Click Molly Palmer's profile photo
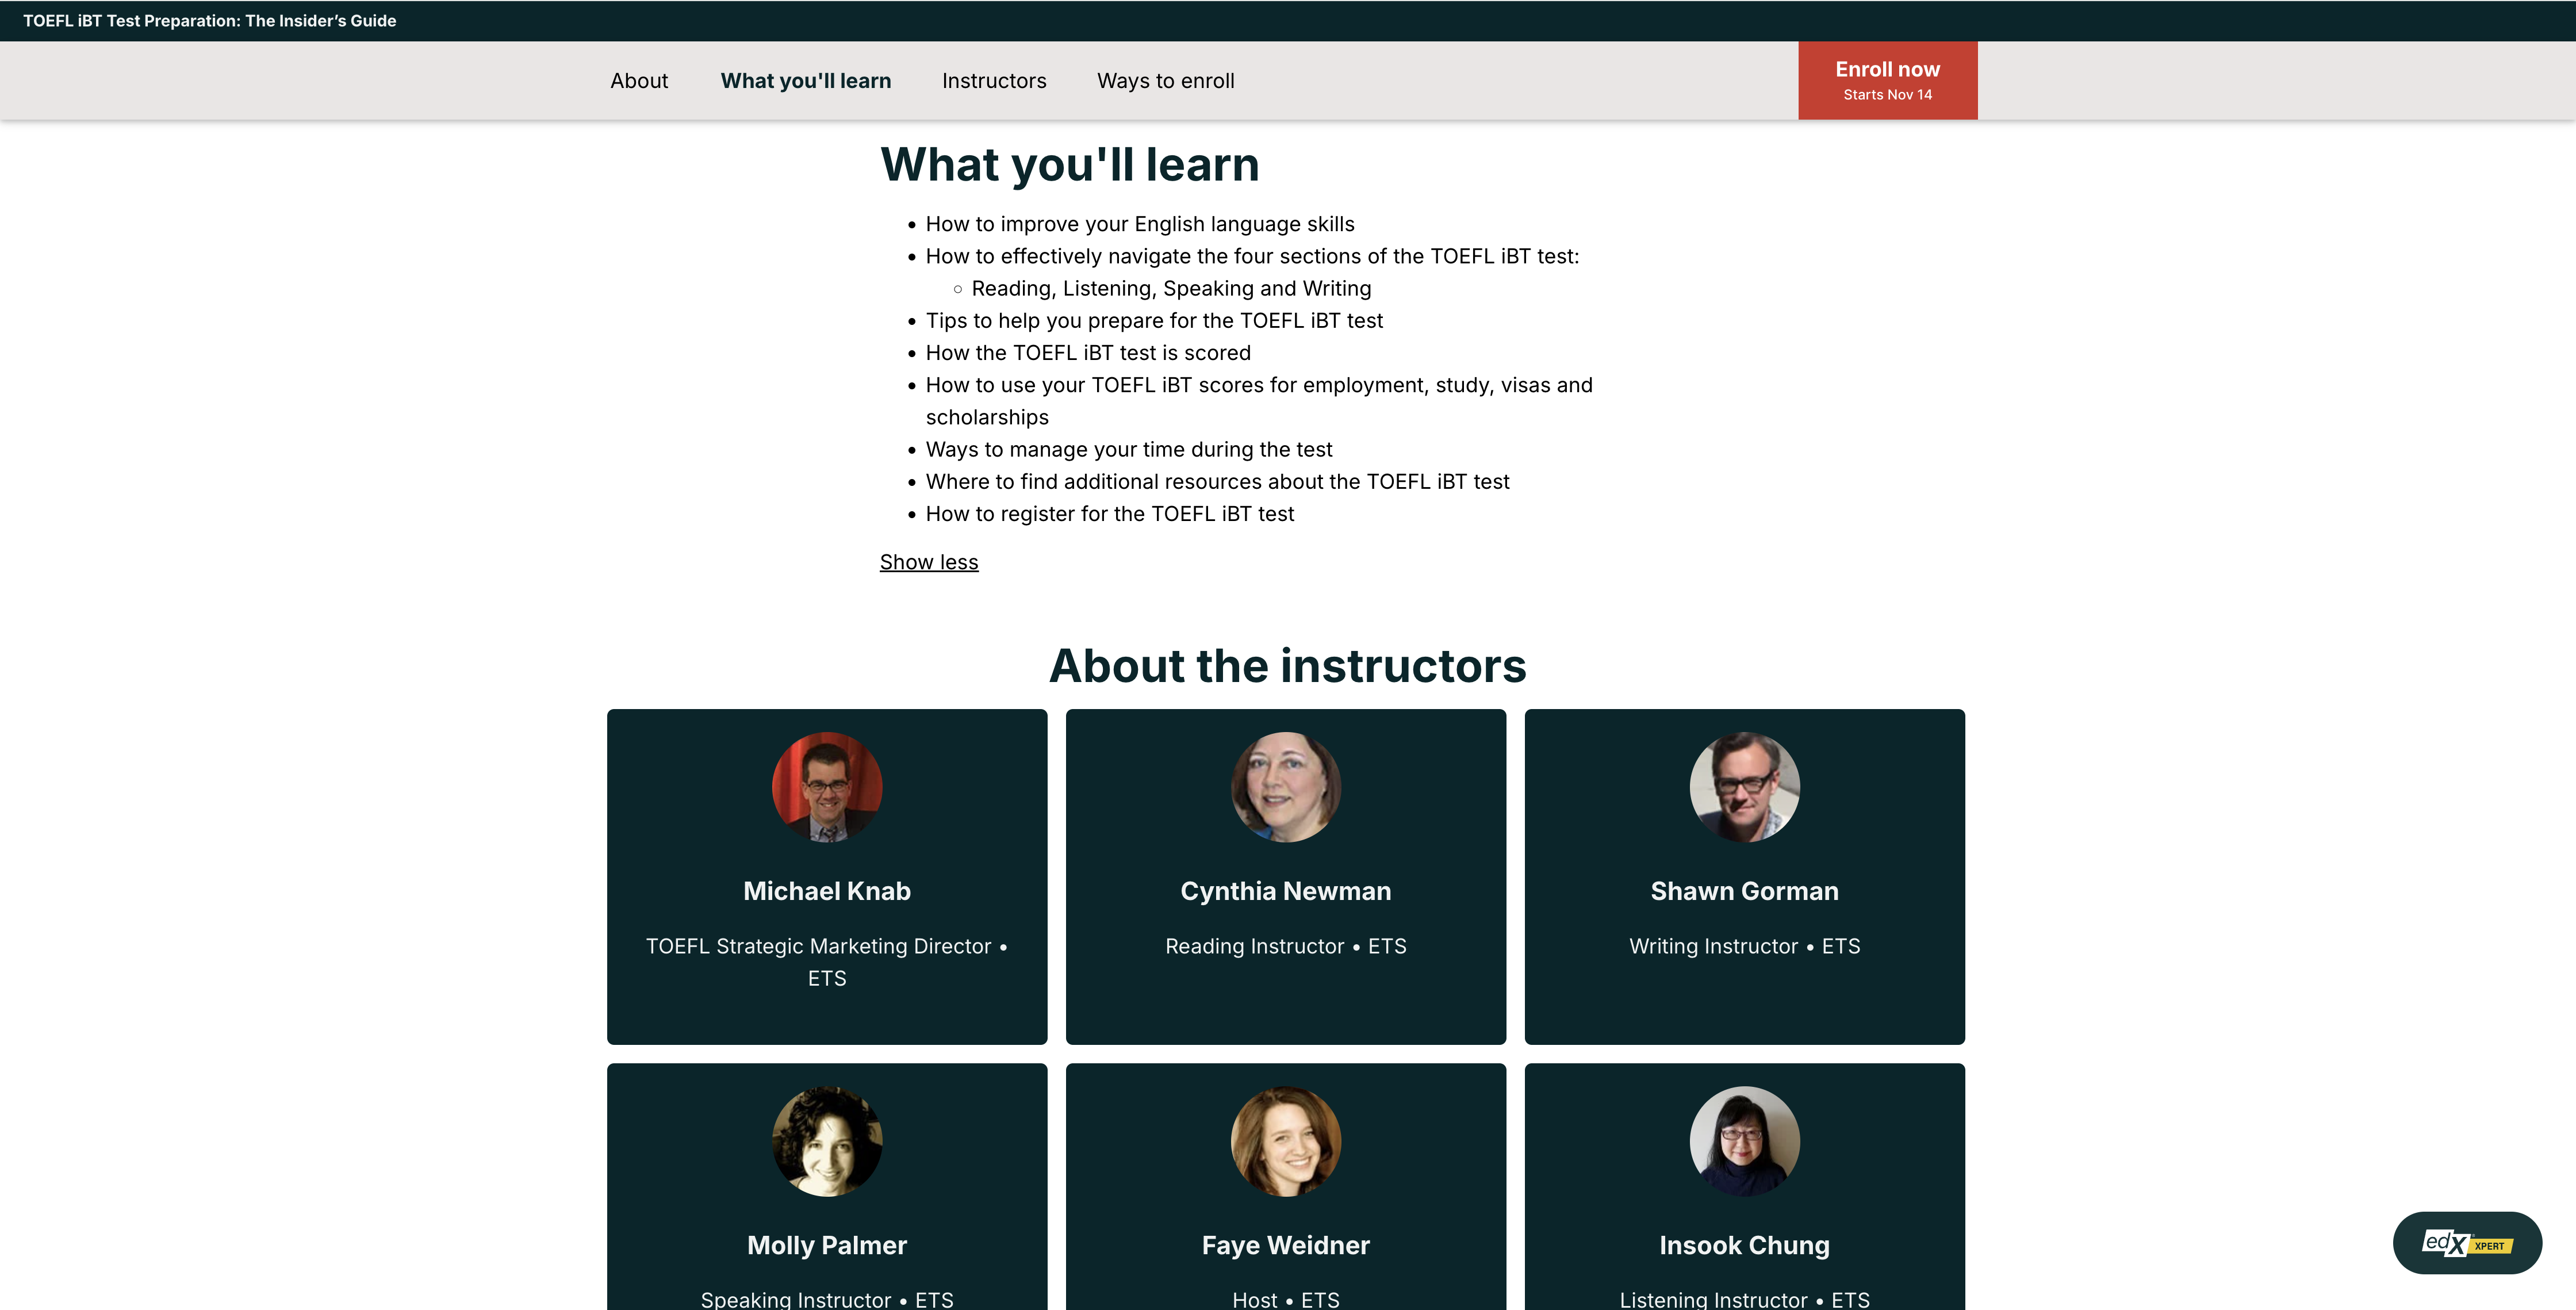This screenshot has width=2576, height=1310. coord(827,1141)
